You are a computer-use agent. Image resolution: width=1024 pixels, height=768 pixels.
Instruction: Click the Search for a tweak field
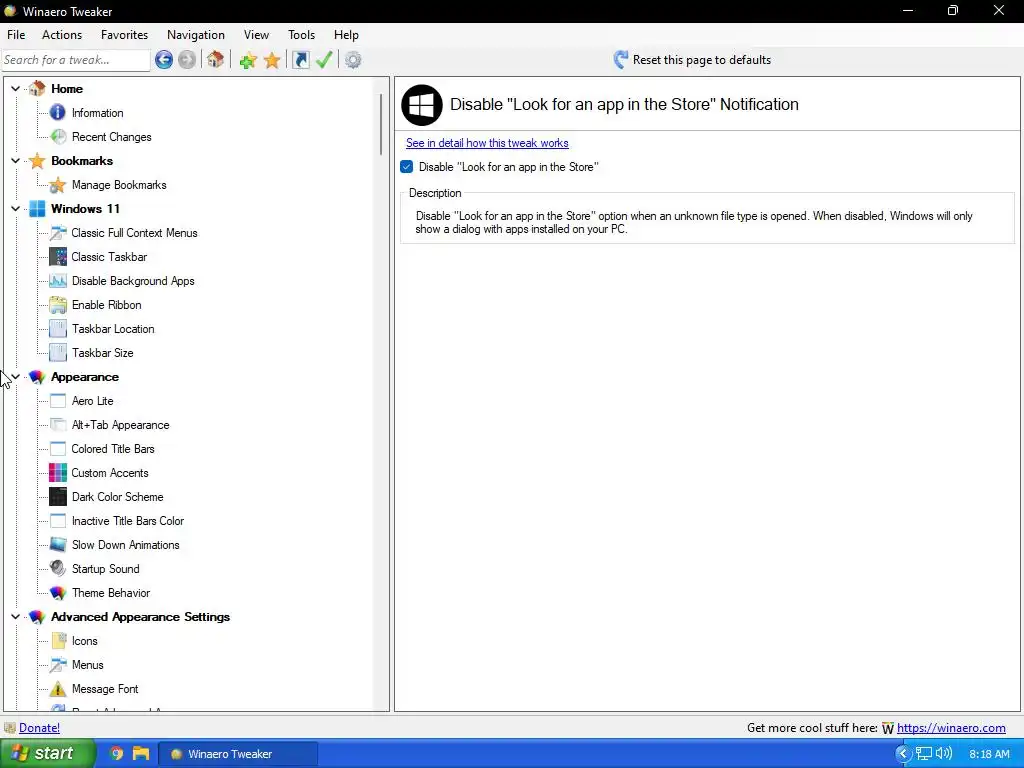76,60
